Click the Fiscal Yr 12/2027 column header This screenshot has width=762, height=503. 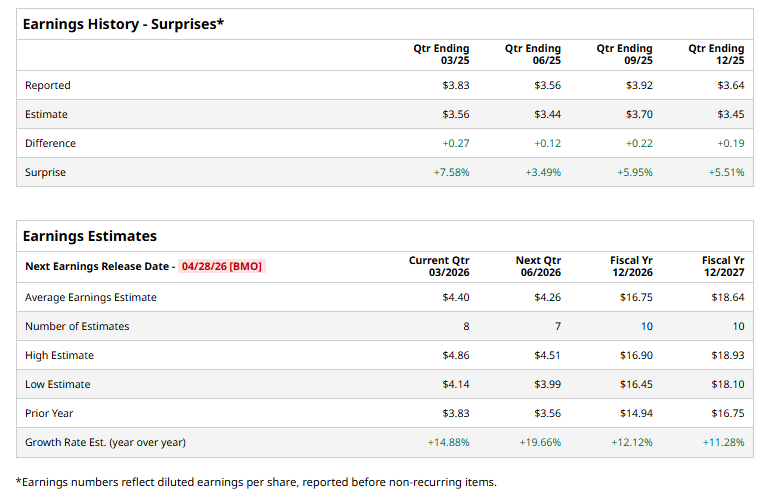tap(723, 267)
